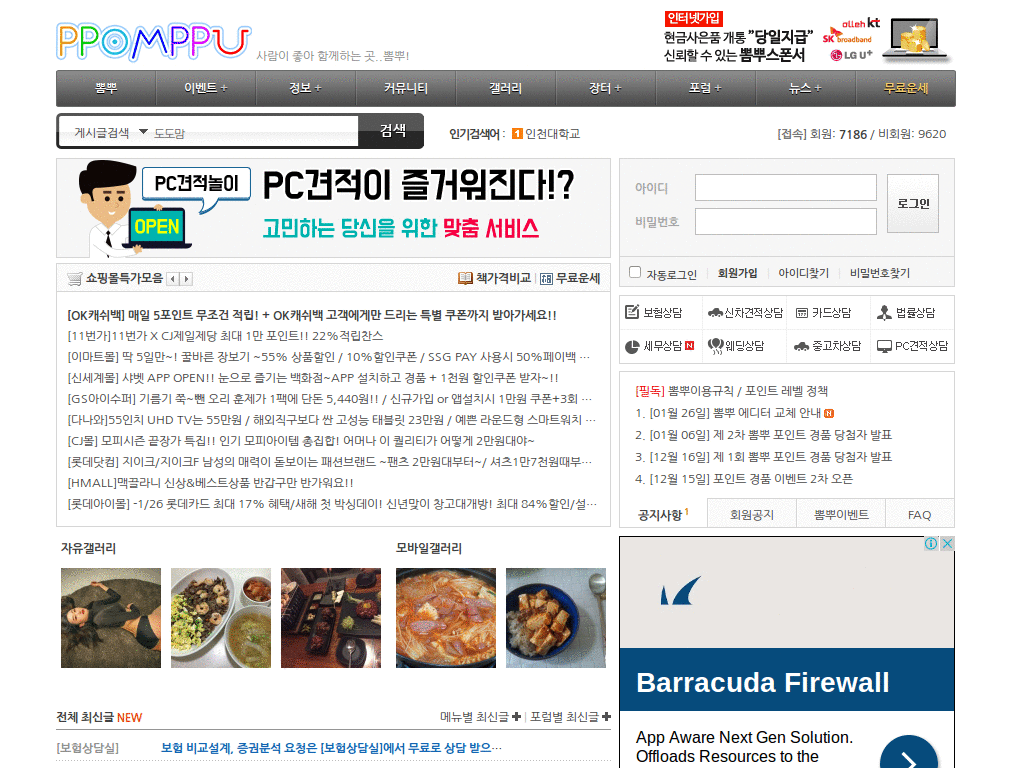Open 자유갤러리 thumbnail of dark restaurant table
Screen dimensions: 1024x768
click(331, 618)
